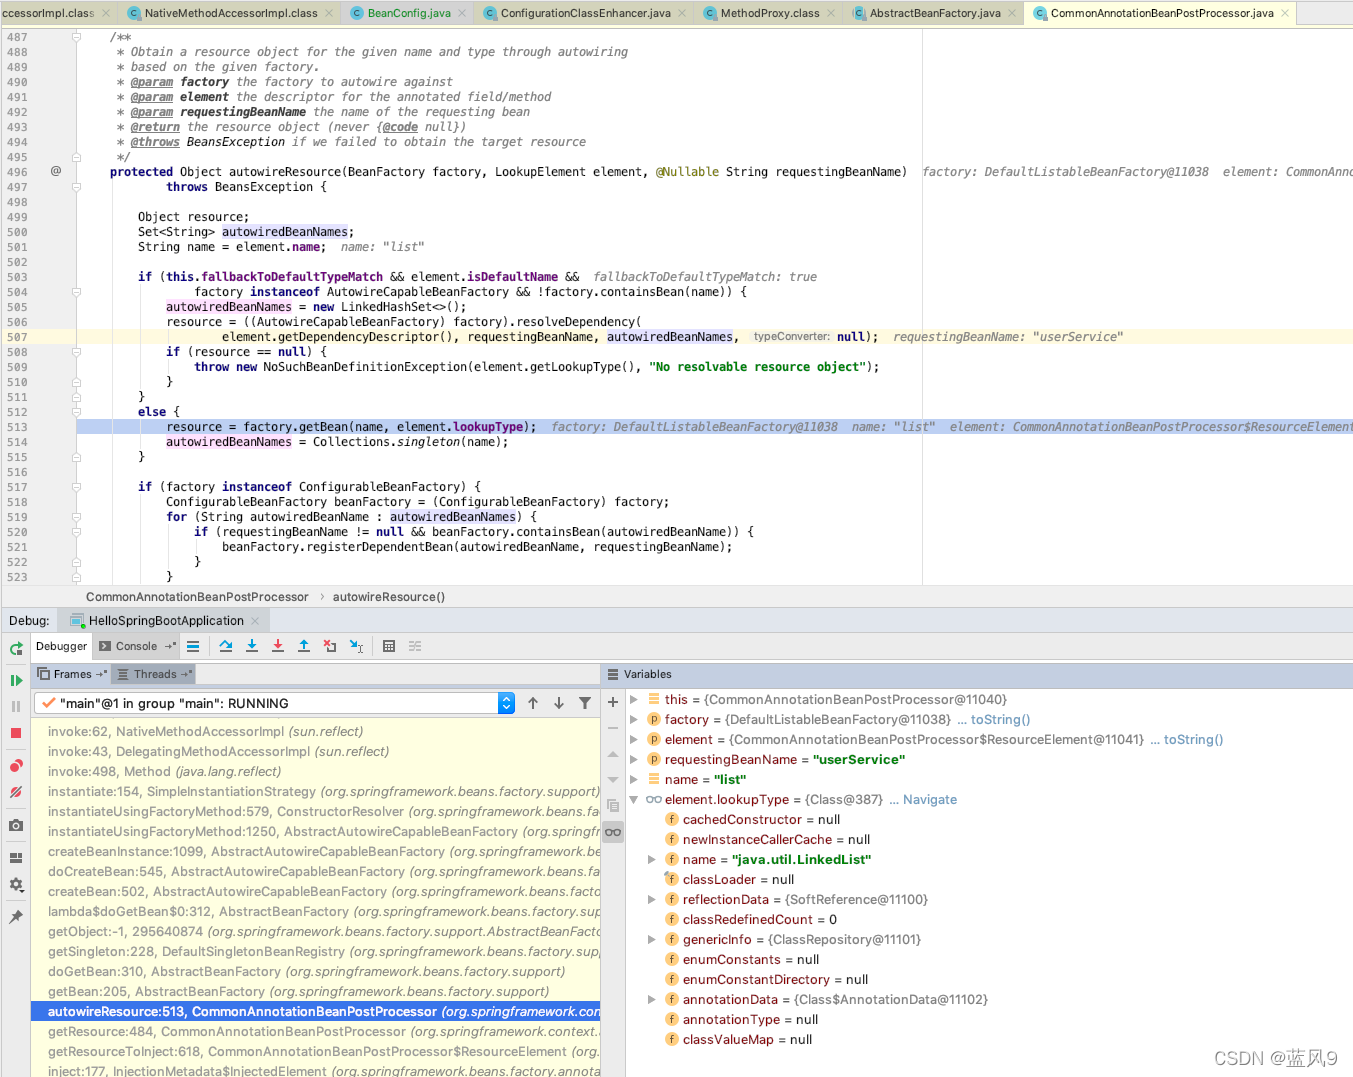This screenshot has height=1077, width=1353.
Task: Open debugger settings gear
Action: point(16,884)
